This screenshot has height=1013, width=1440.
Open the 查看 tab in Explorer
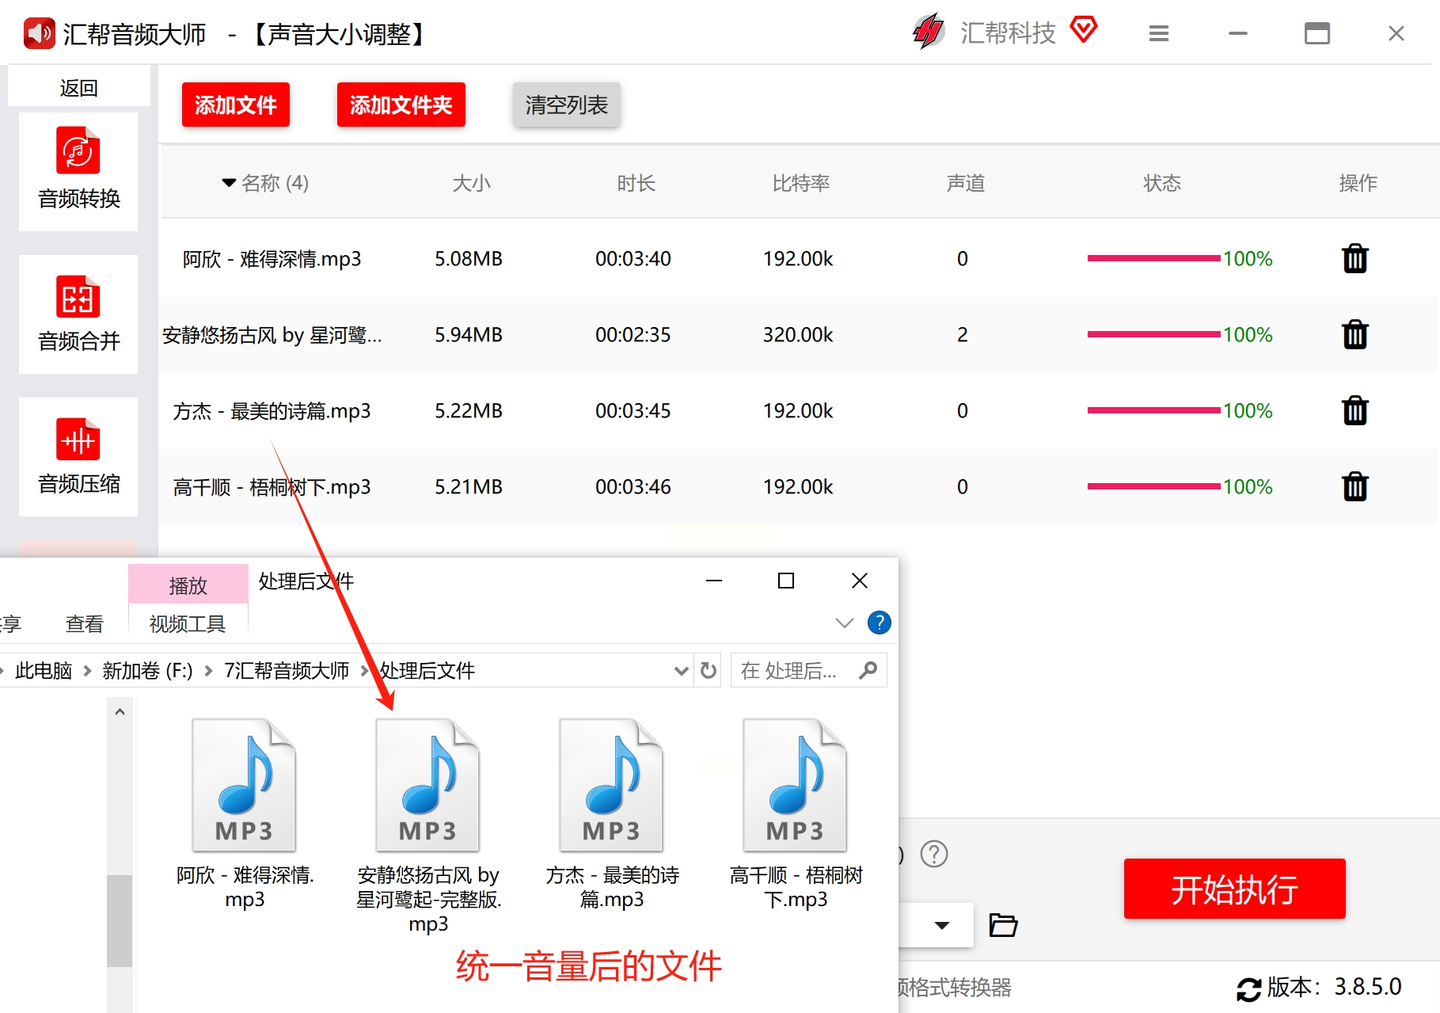click(84, 624)
